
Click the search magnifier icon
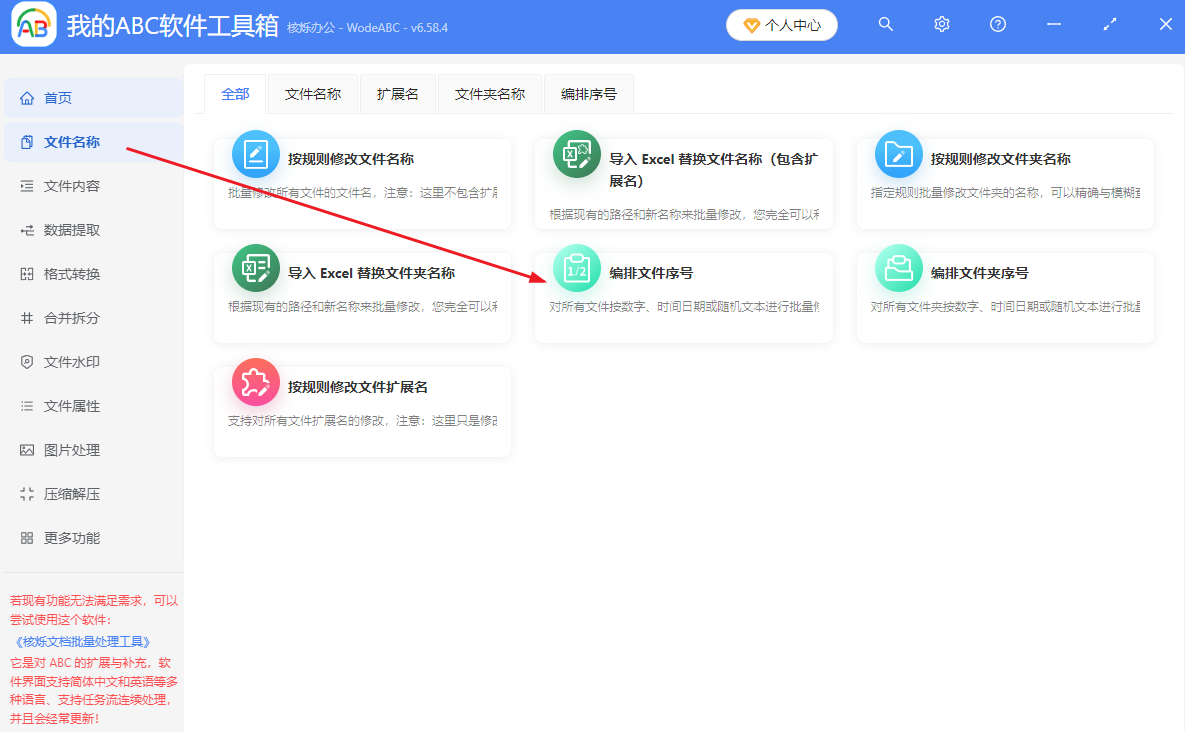pos(886,23)
